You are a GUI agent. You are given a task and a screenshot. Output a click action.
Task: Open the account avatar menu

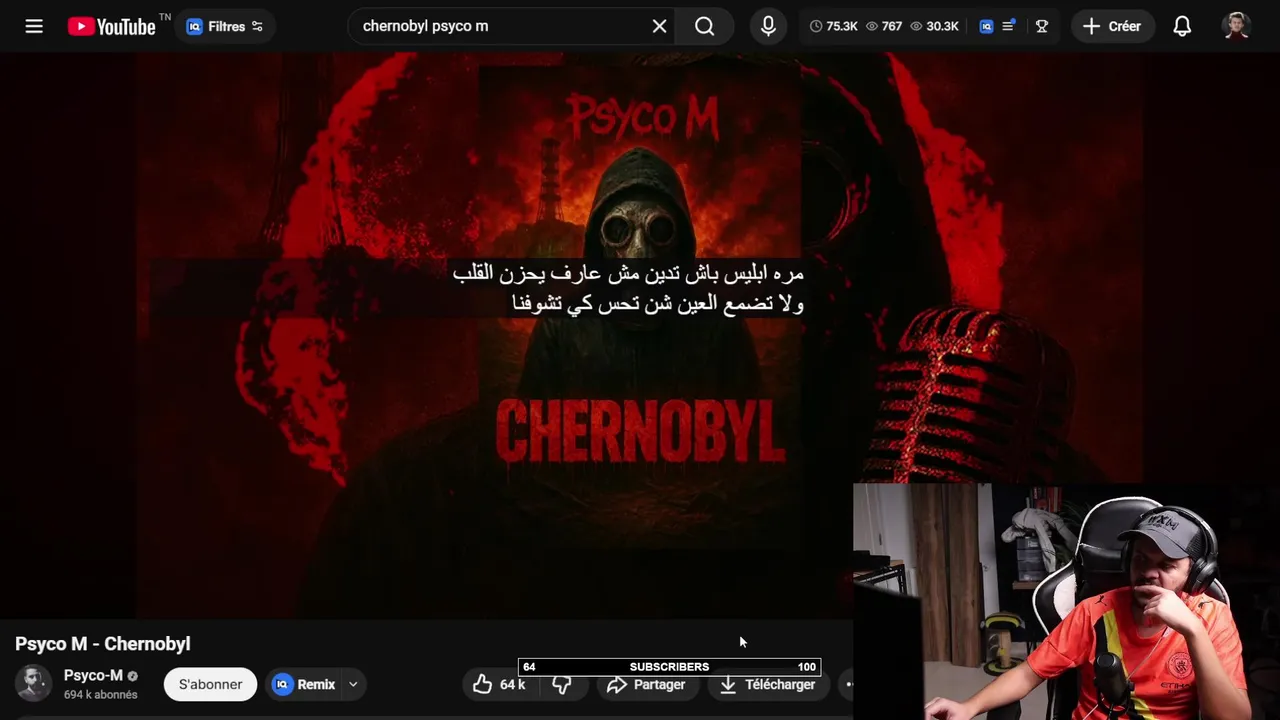pyautogui.click(x=1237, y=26)
